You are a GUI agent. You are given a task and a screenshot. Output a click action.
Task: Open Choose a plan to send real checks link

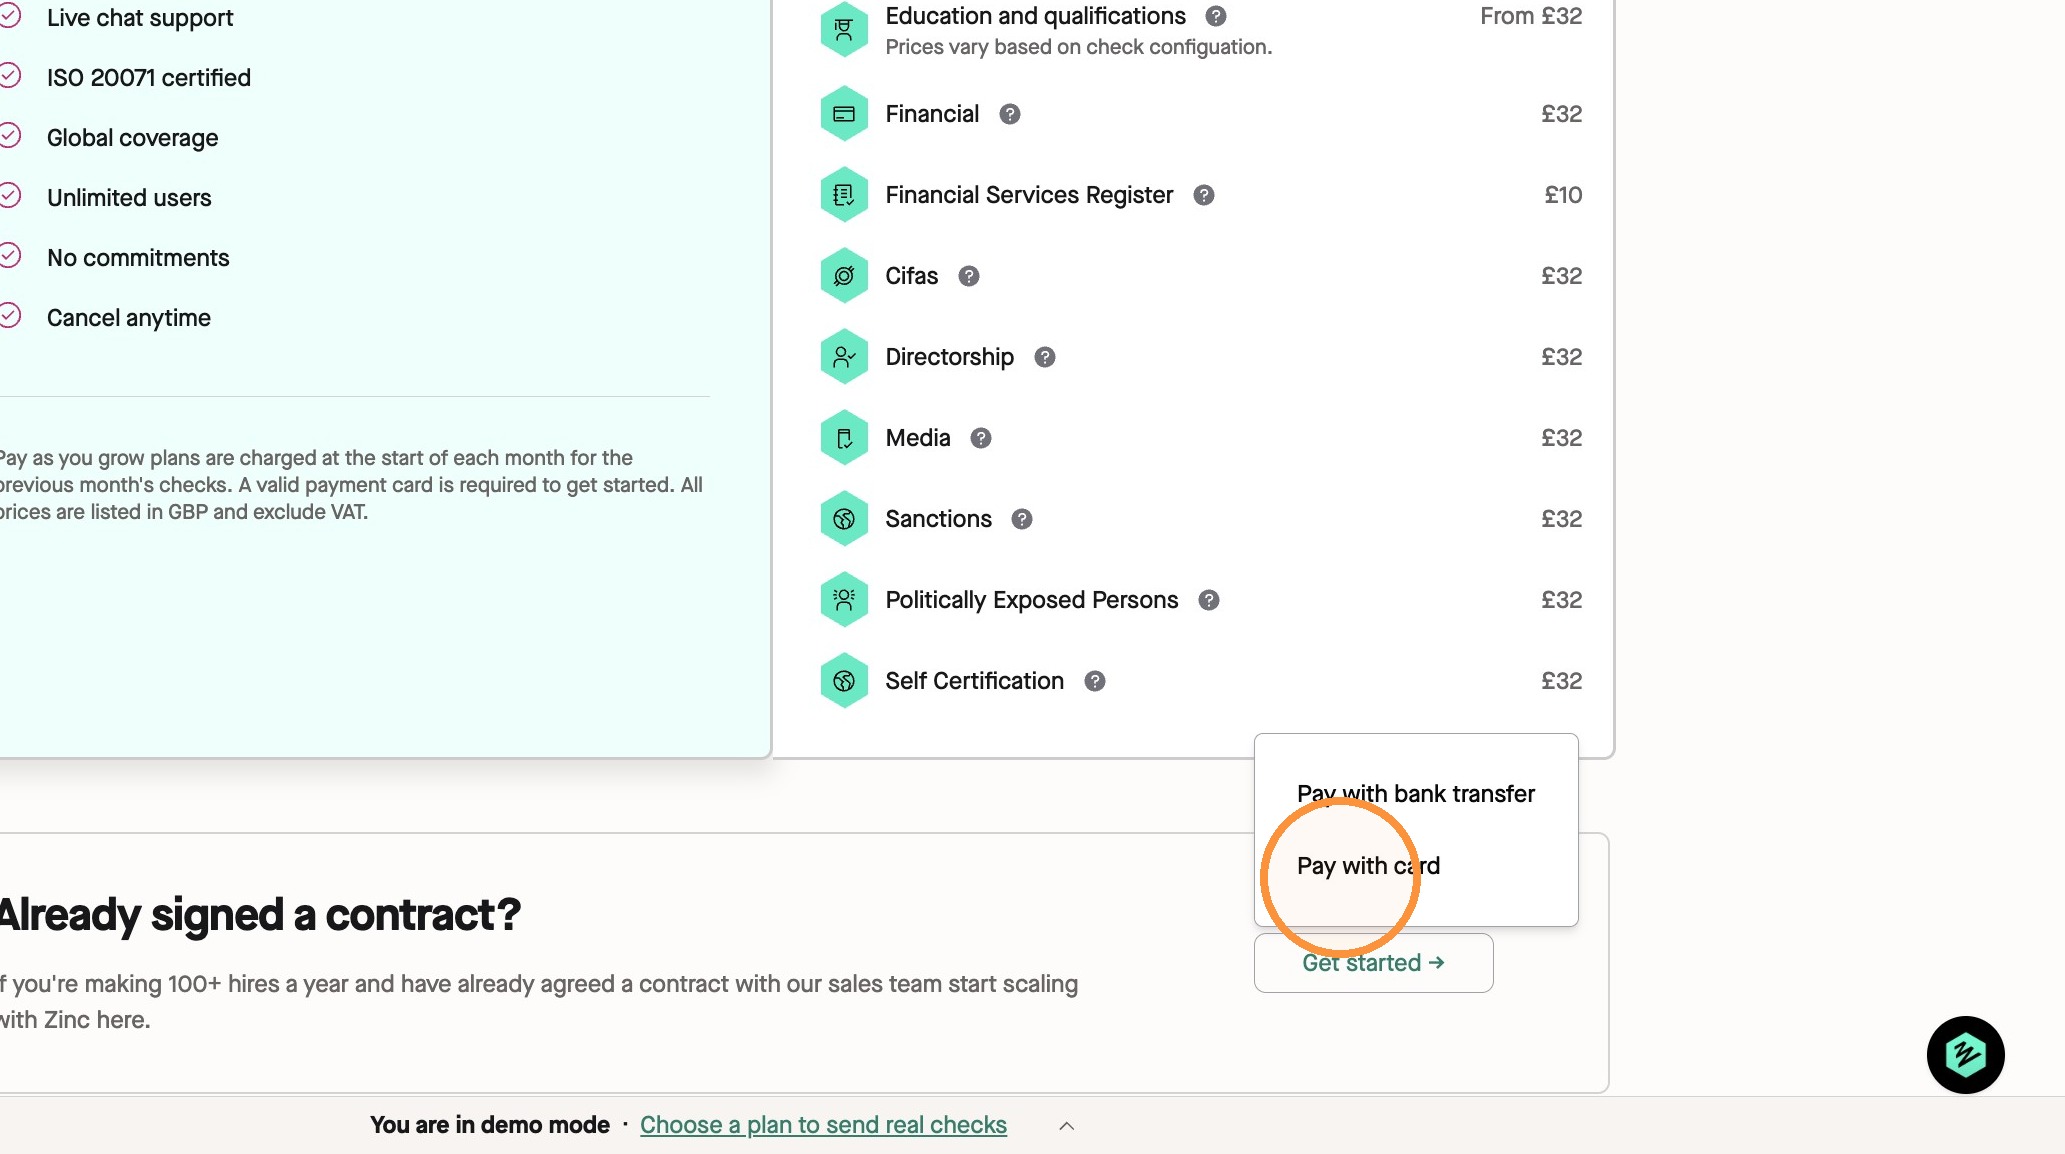coord(823,1125)
